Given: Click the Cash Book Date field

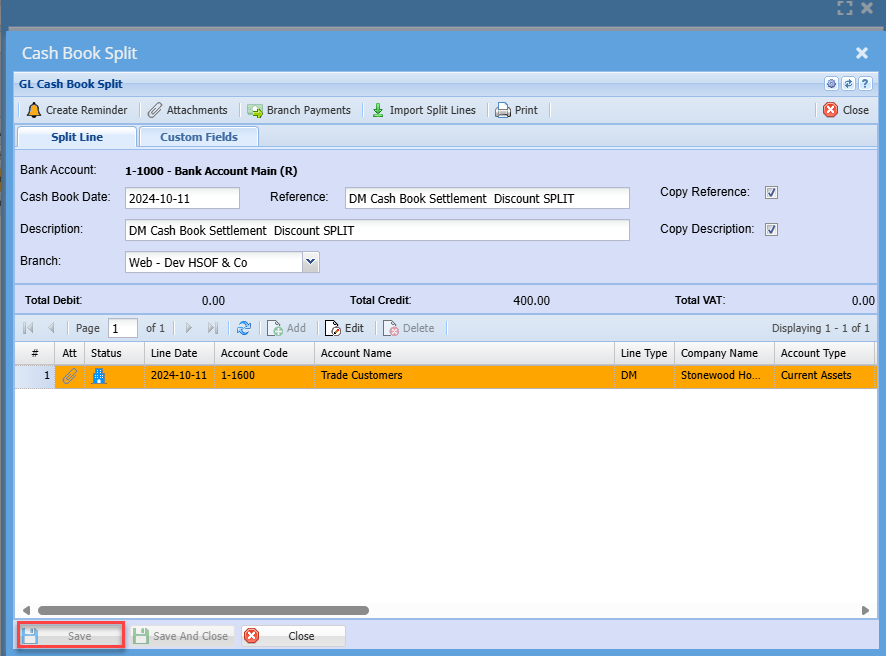Looking at the screenshot, I should coord(182,198).
